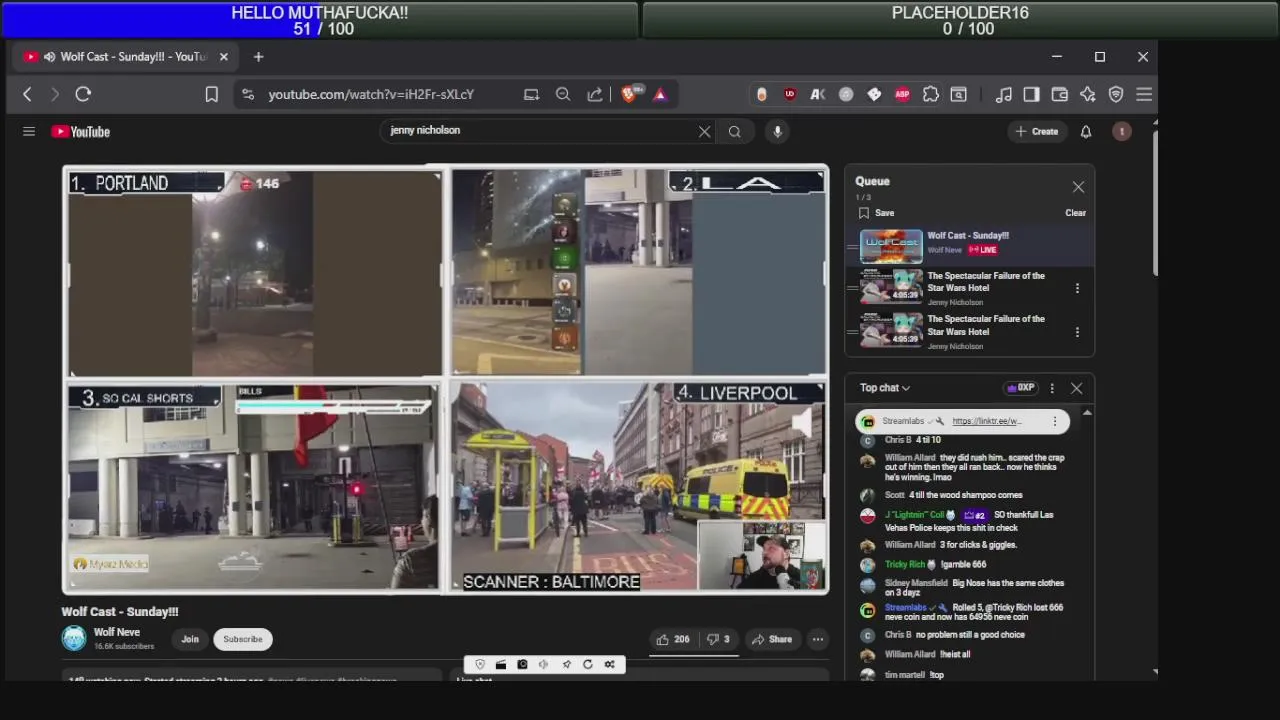Open the Leo AI sparkle icon
This screenshot has width=1280, height=720.
click(1088, 94)
